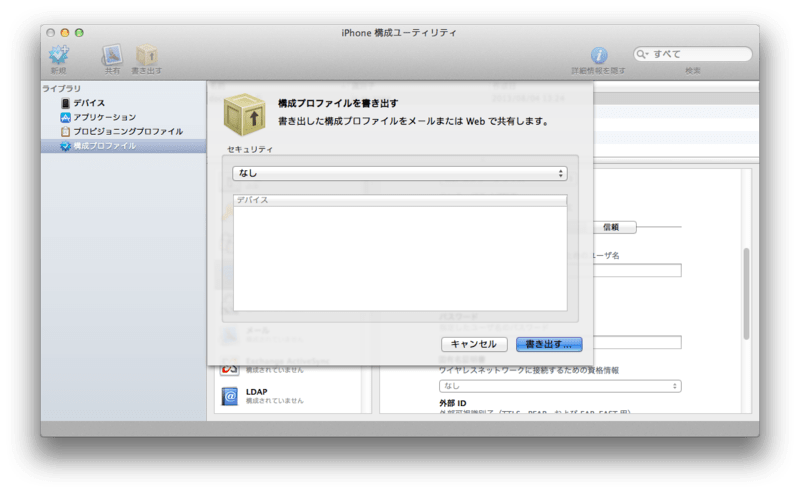
Task: Click the Exchange ActiveSync payload icon
Action: tap(230, 367)
